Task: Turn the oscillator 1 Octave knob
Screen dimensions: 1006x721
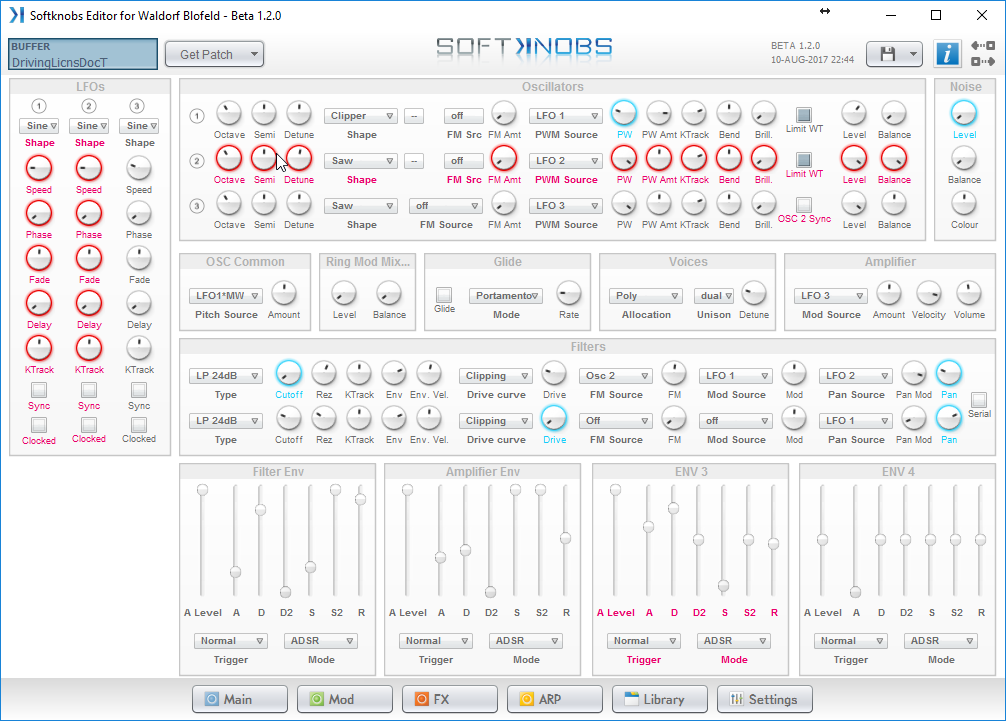Action: pyautogui.click(x=228, y=114)
